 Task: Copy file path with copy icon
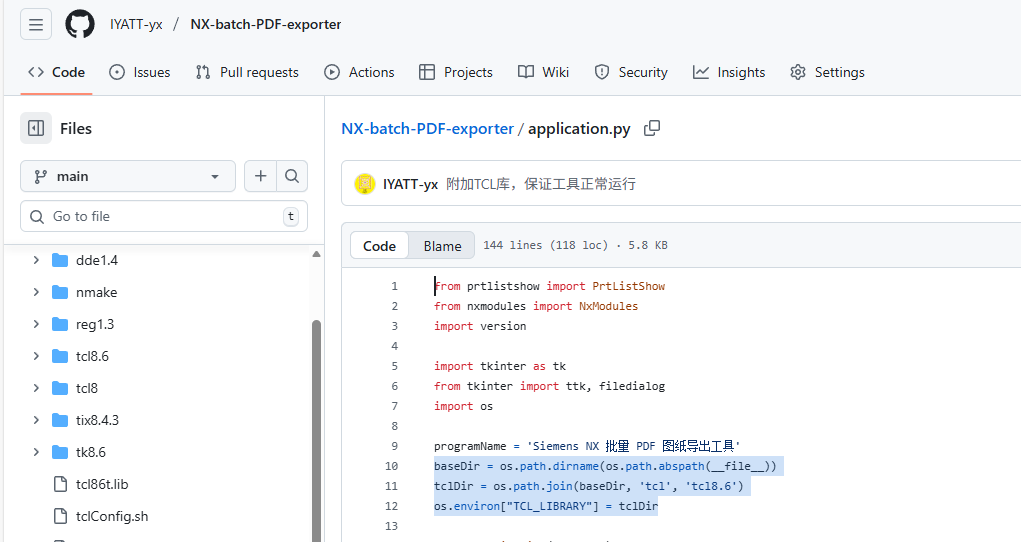click(652, 128)
